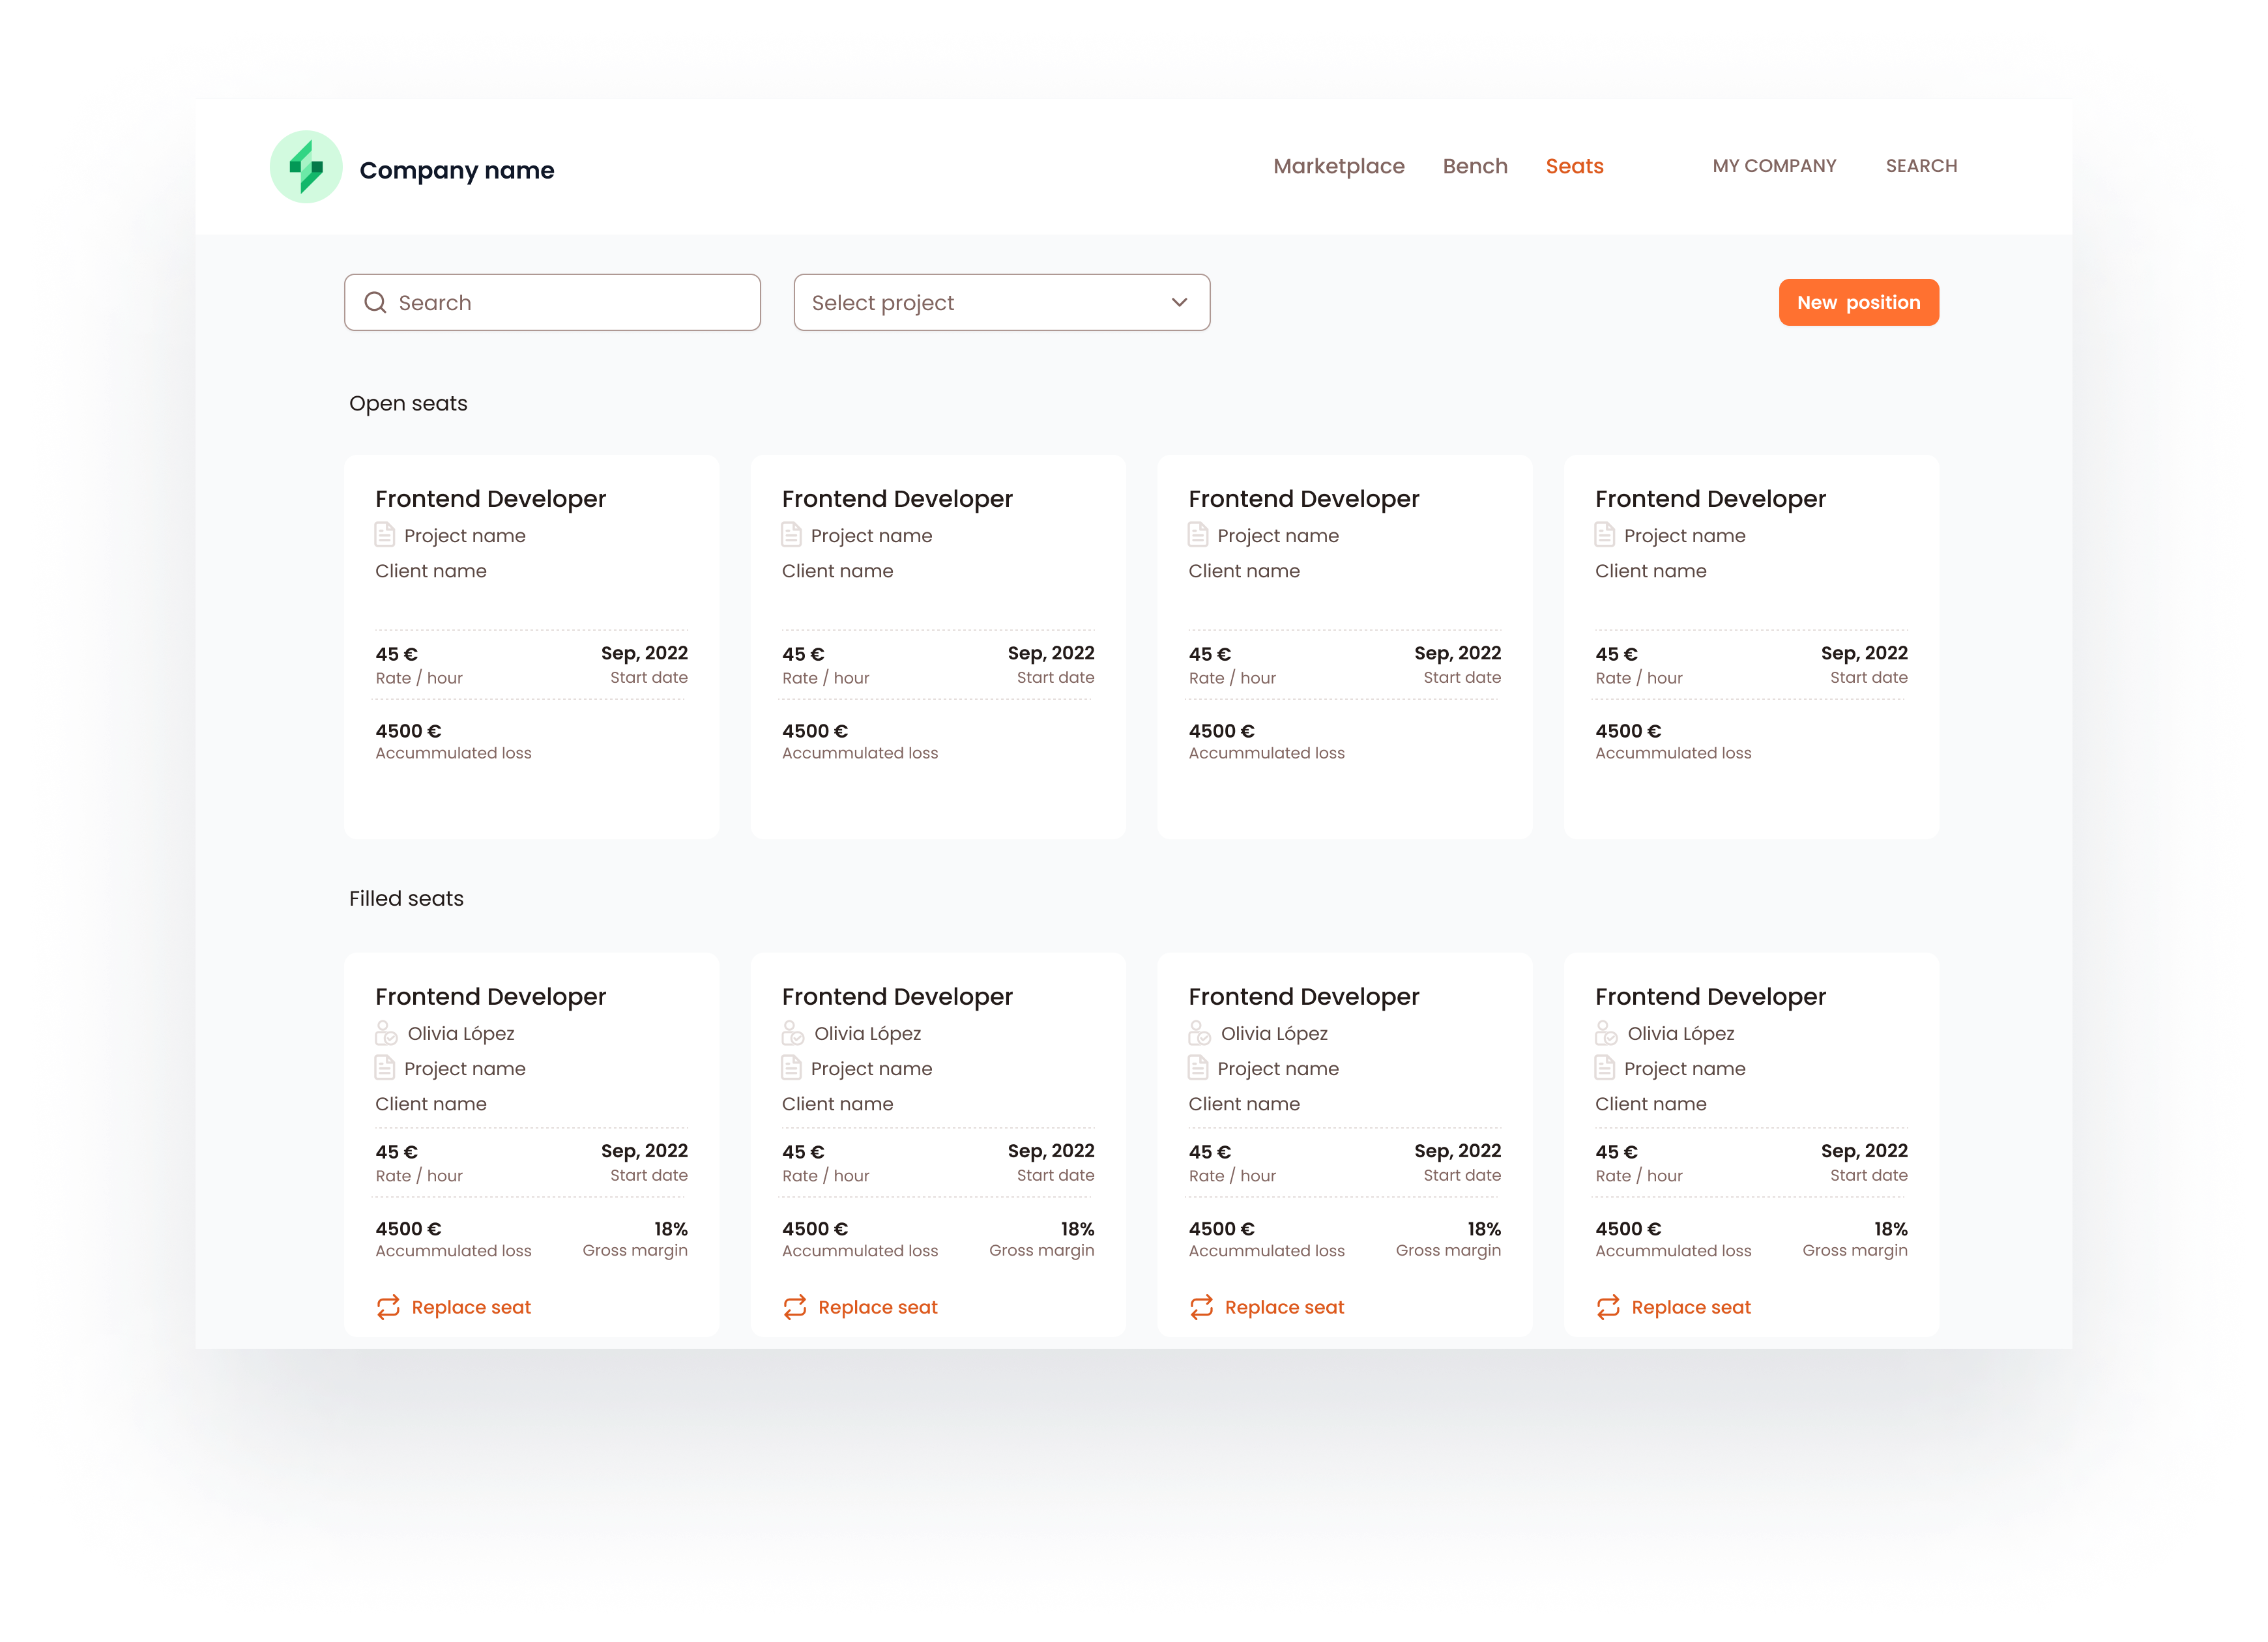Click the replace arrows icon in the fourth filled seat
Screen dimensions: 2268x1642
pos(1608,1307)
